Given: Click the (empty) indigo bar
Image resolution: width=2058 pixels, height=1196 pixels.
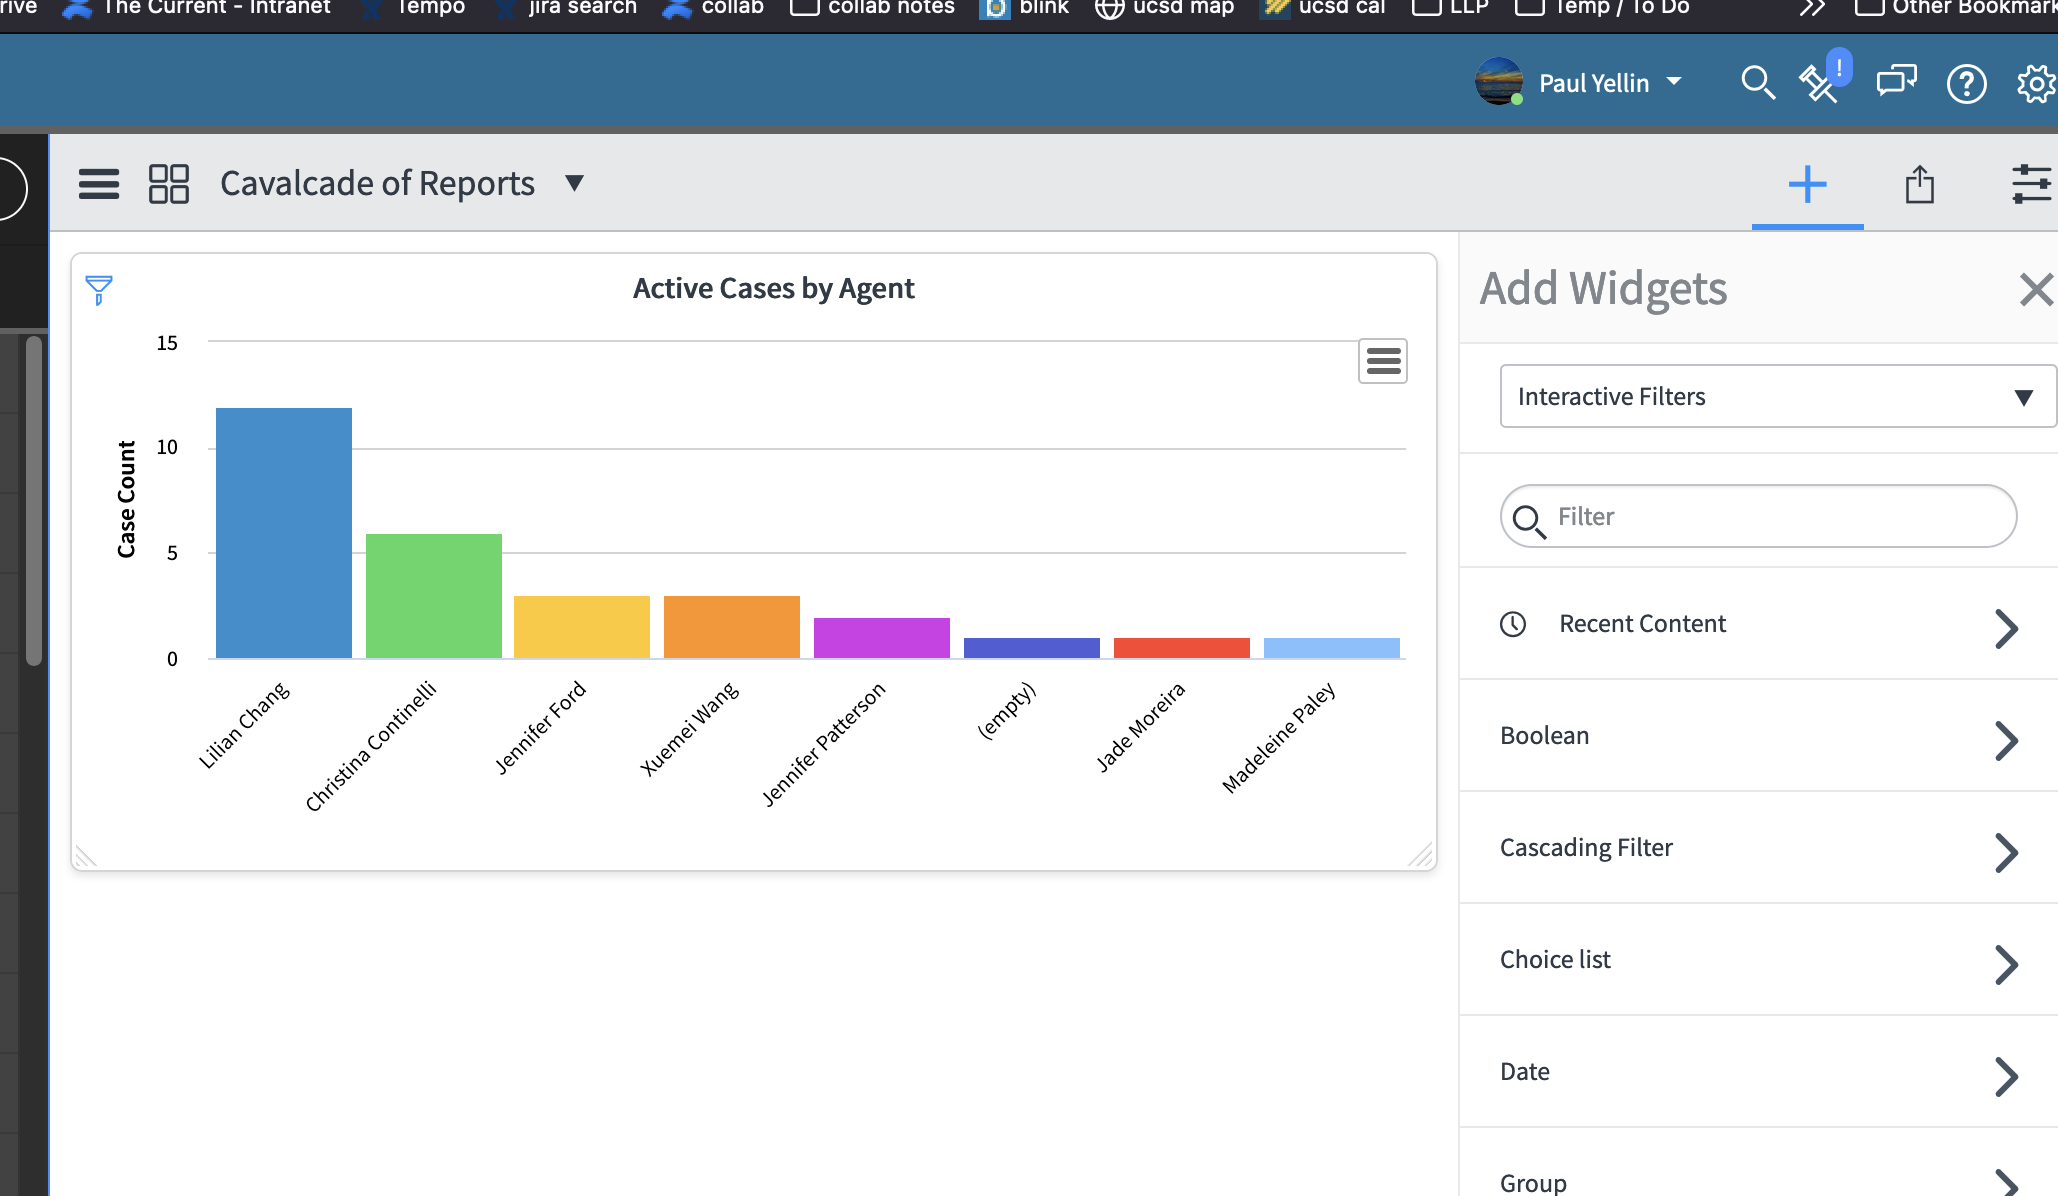Looking at the screenshot, I should pyautogui.click(x=1032, y=648).
